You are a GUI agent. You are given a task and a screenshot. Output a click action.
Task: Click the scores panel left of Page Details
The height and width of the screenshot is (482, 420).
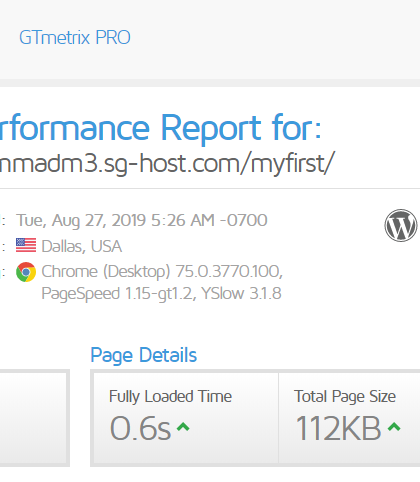pos(34,418)
